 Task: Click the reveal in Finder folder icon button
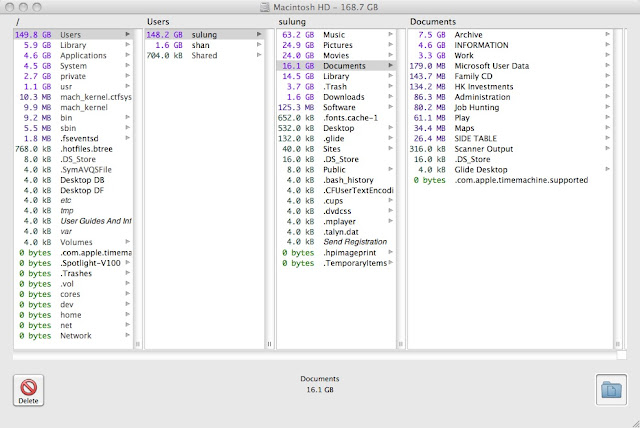[x=611, y=390]
